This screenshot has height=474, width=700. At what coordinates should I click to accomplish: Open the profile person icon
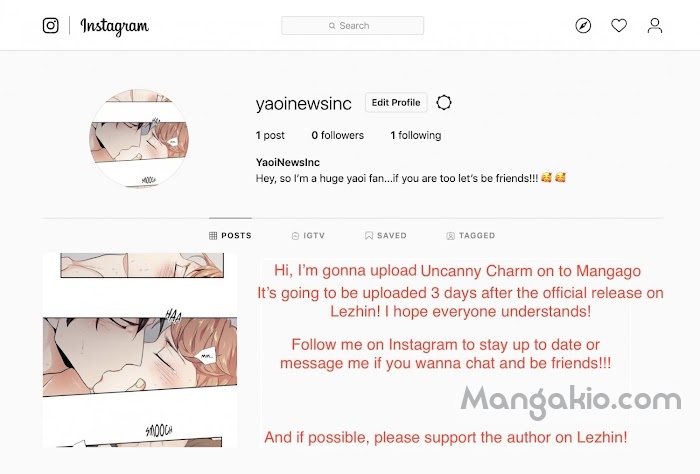coord(655,25)
